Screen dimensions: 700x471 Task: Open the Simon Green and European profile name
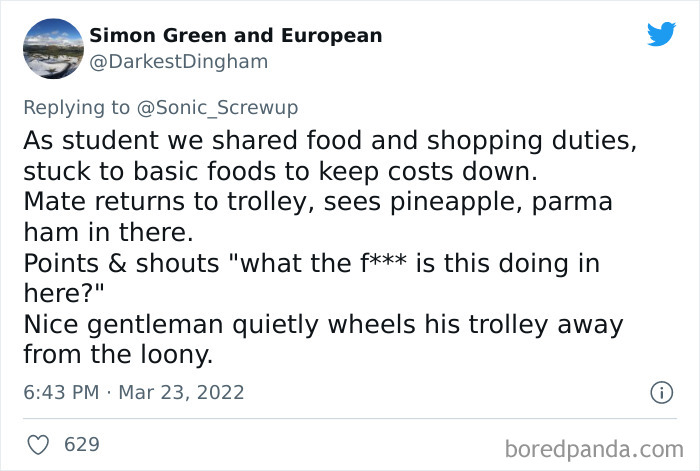pyautogui.click(x=236, y=35)
